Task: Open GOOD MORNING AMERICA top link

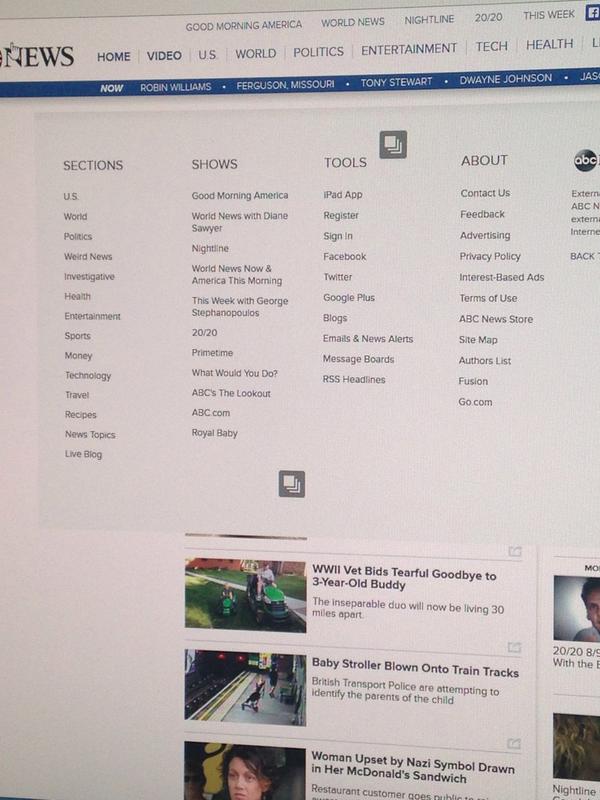Action: point(243,26)
